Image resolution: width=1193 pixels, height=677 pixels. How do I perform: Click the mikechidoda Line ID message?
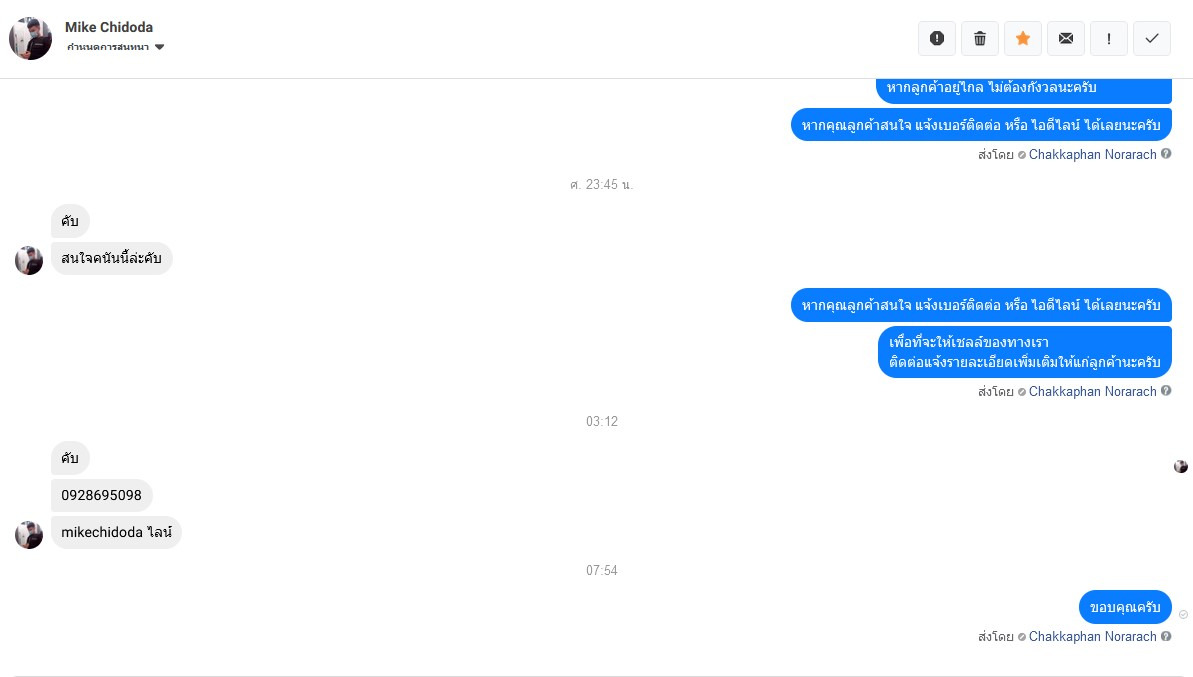tap(116, 532)
